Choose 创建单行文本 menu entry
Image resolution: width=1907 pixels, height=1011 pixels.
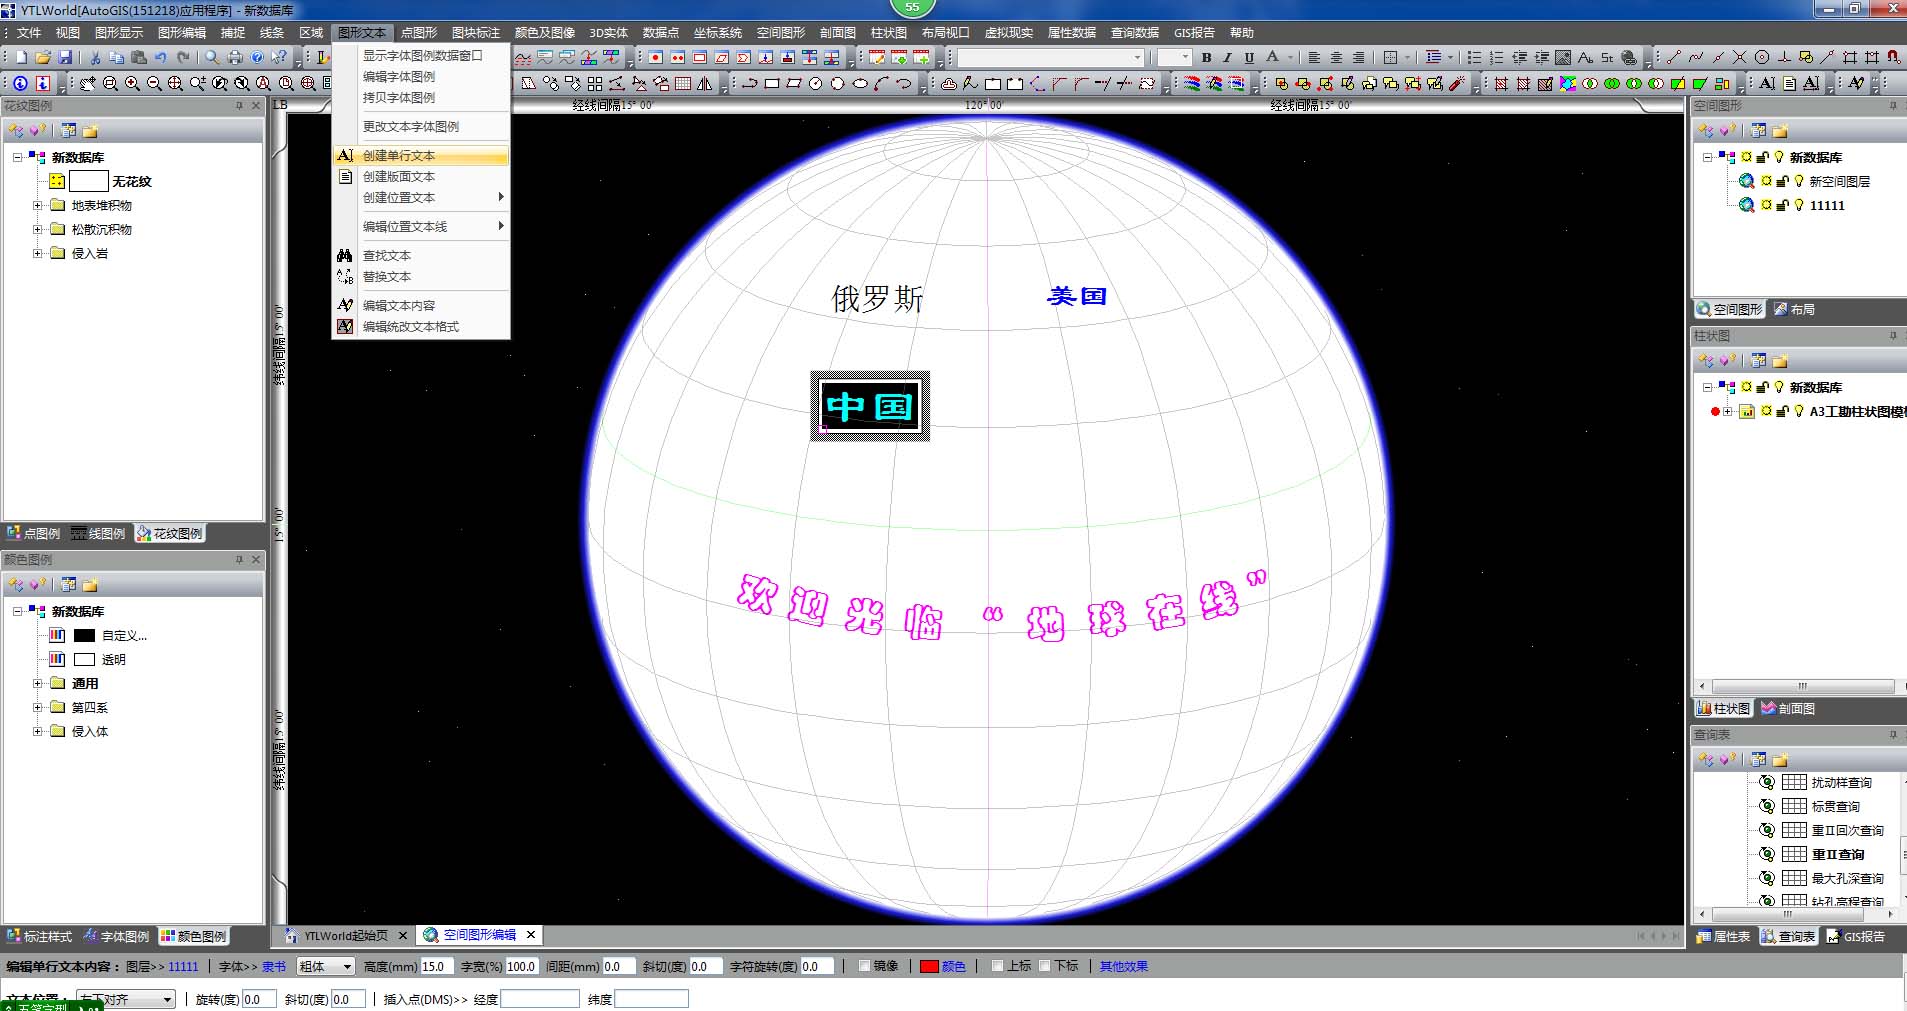[422, 155]
